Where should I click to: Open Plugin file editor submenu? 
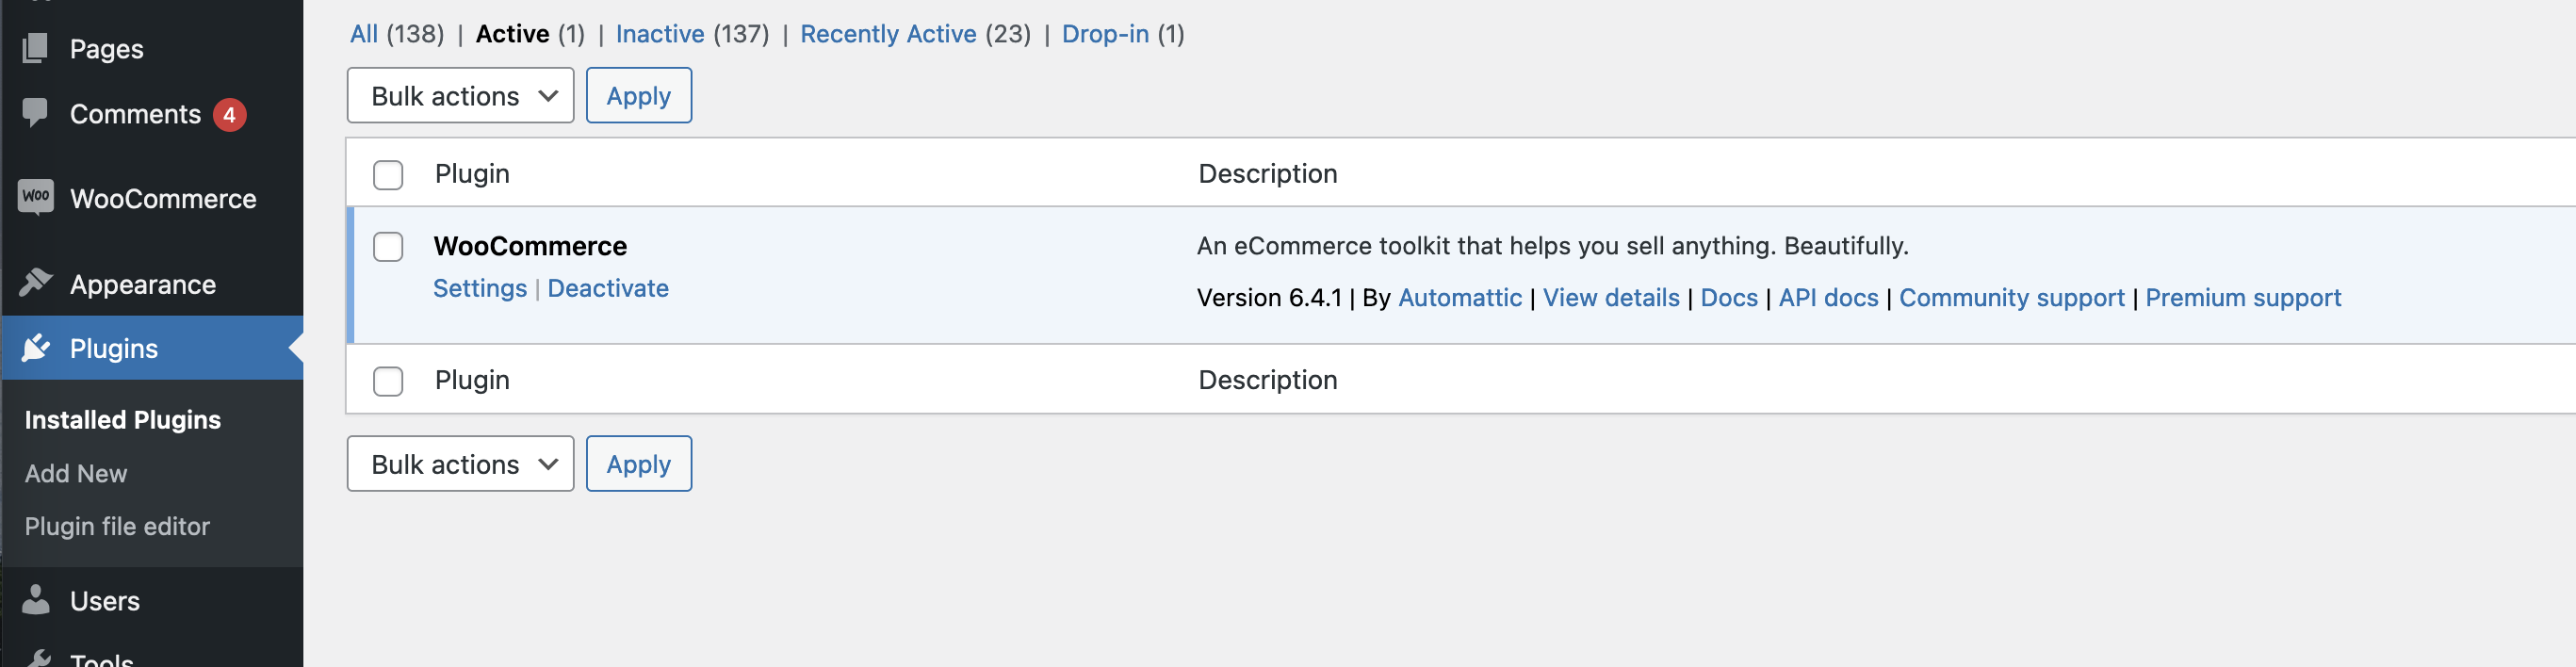[117, 526]
